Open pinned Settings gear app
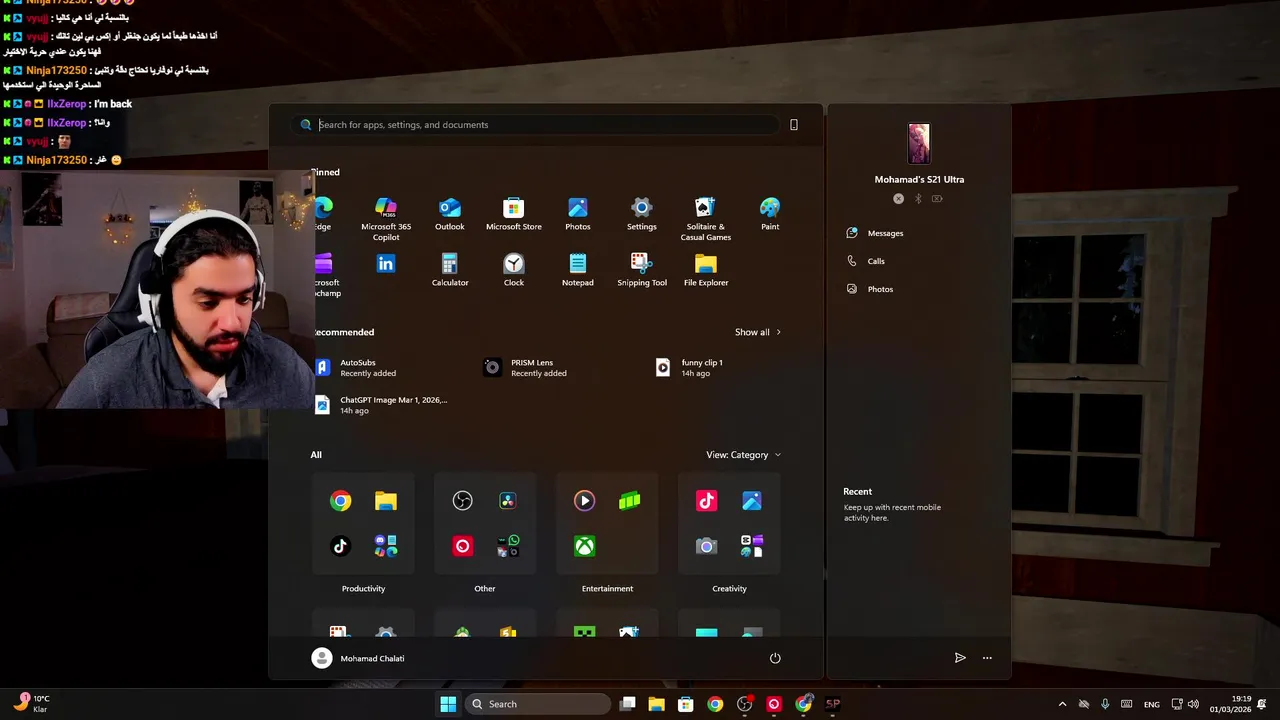This screenshot has width=1280, height=720. [642, 214]
